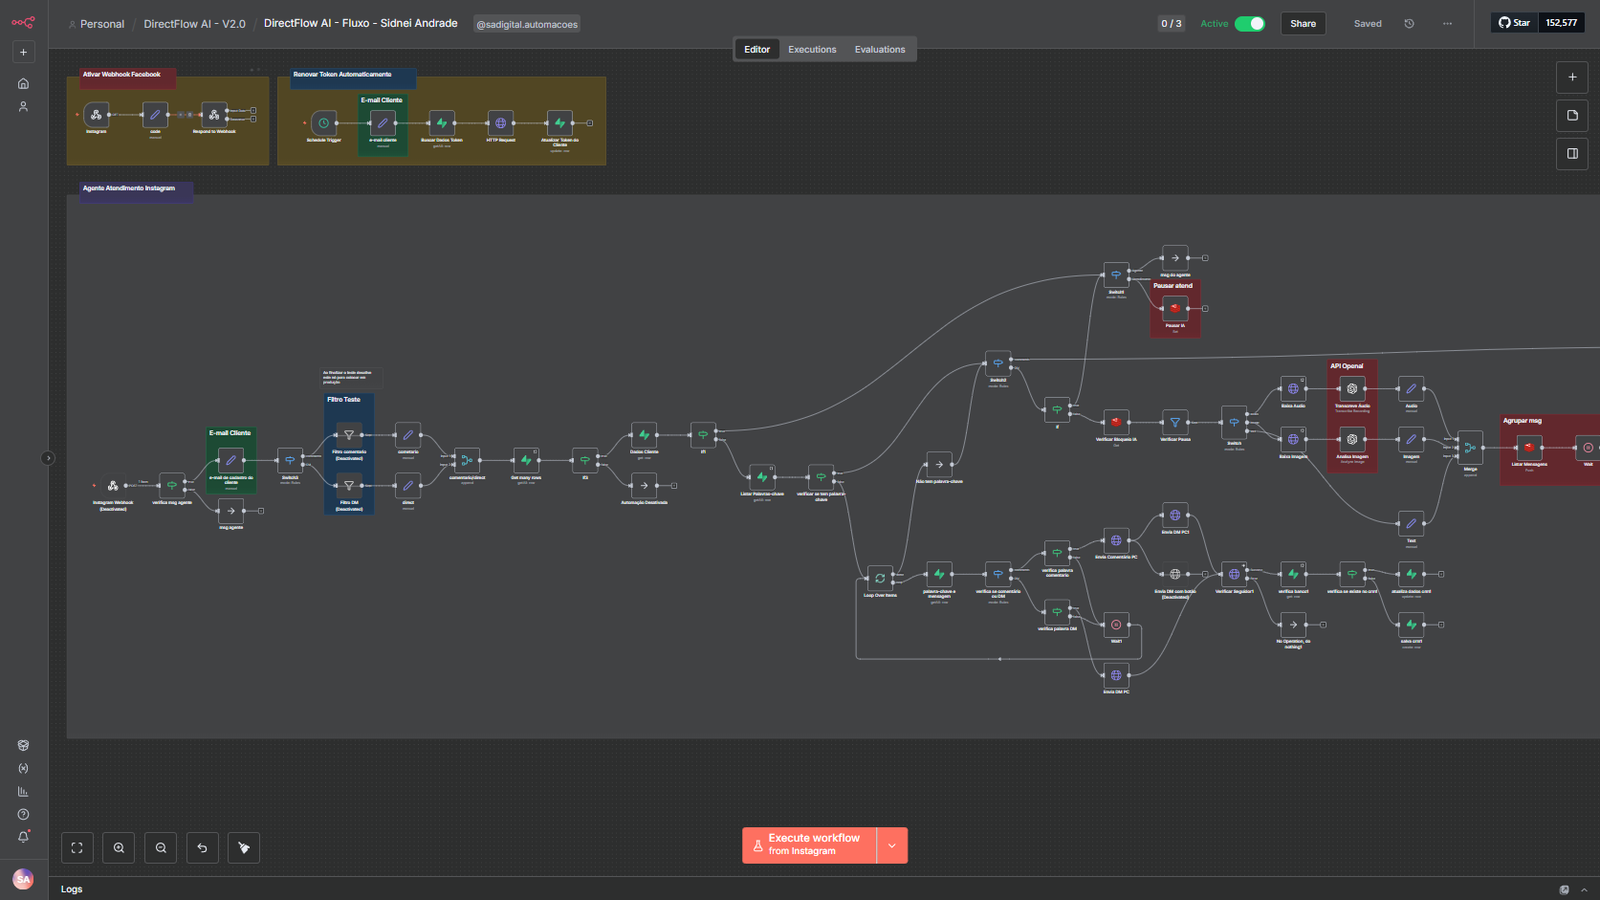The image size is (1600, 900).
Task: Open the Variables icon in sidebar
Action: click(23, 769)
